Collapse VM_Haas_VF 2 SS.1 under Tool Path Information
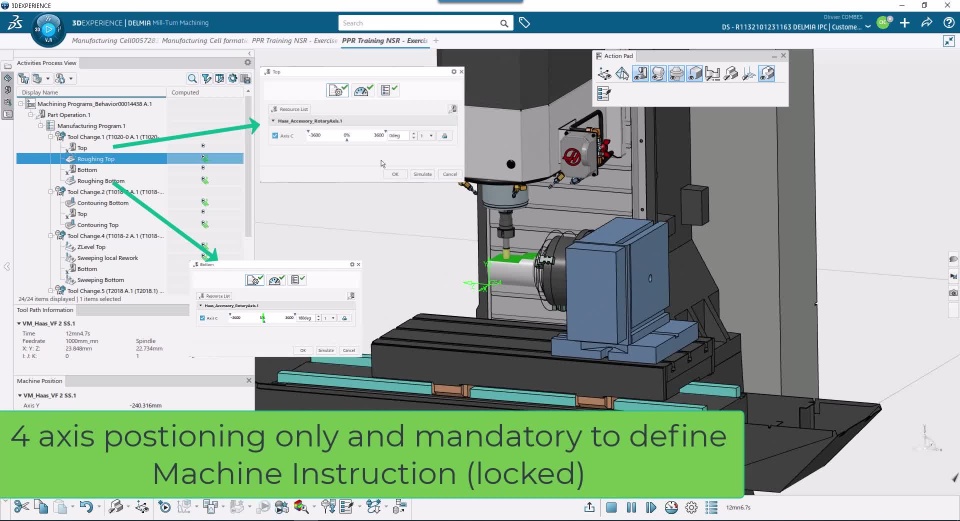Image resolution: width=960 pixels, height=521 pixels. click(19, 323)
